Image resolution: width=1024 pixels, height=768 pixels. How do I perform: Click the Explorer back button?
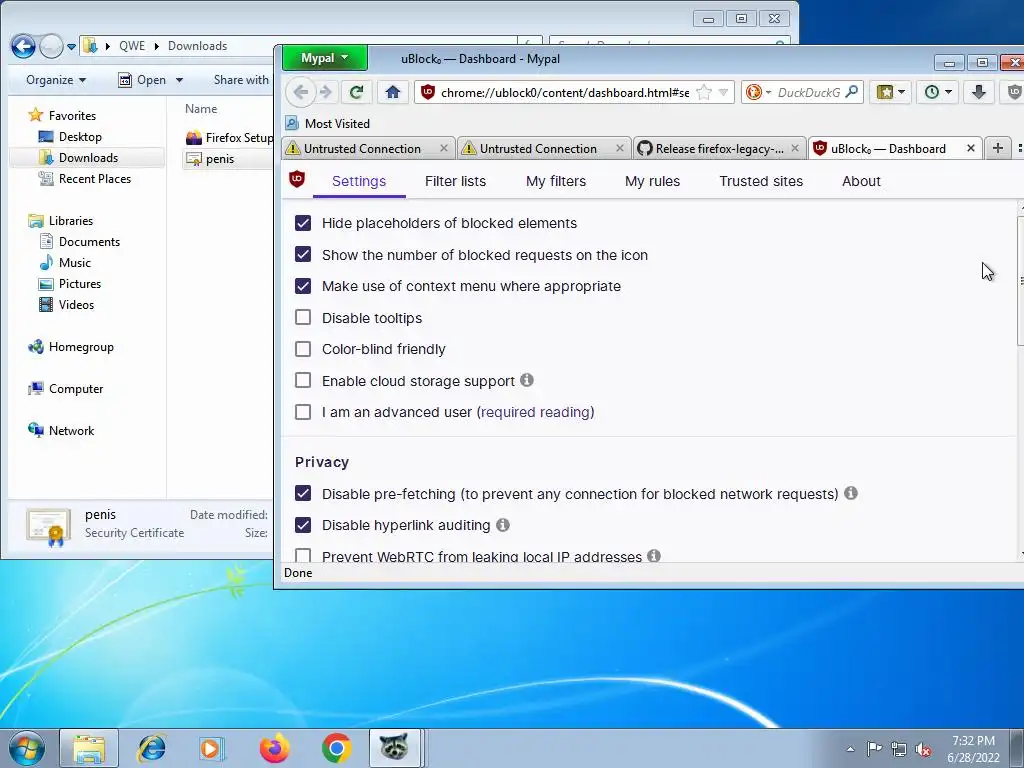tap(24, 46)
